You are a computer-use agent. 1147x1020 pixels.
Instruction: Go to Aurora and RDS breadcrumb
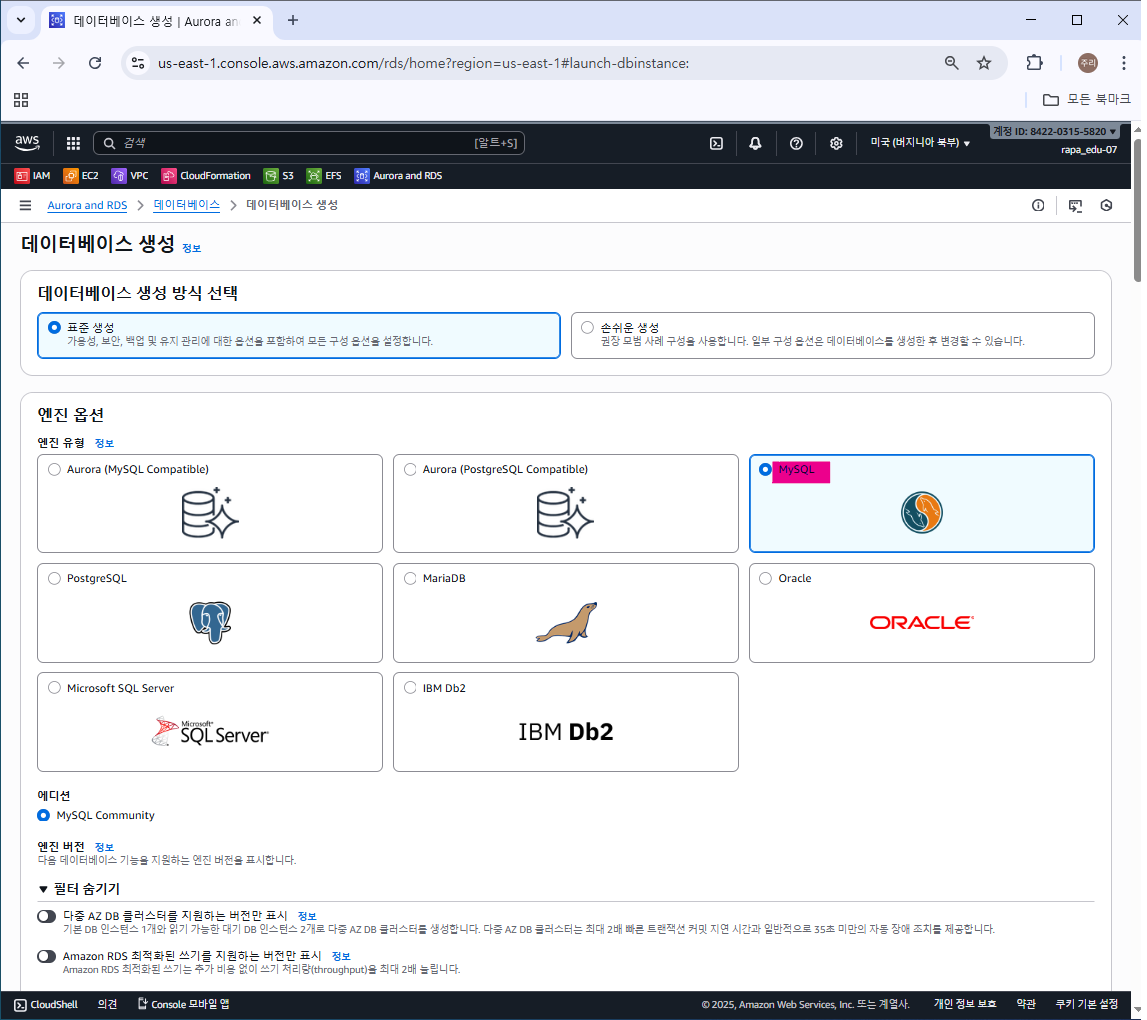coord(87,206)
